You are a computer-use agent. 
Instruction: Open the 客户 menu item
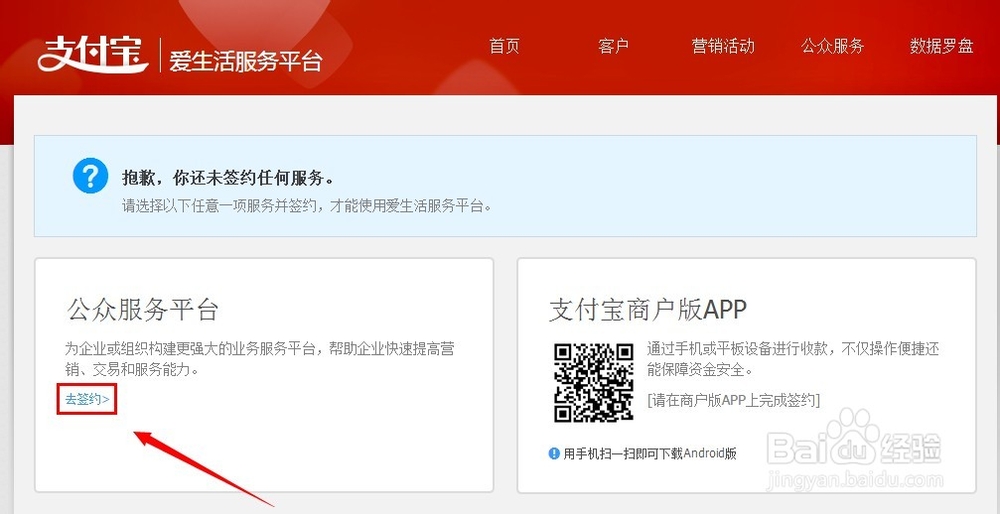[x=614, y=46]
